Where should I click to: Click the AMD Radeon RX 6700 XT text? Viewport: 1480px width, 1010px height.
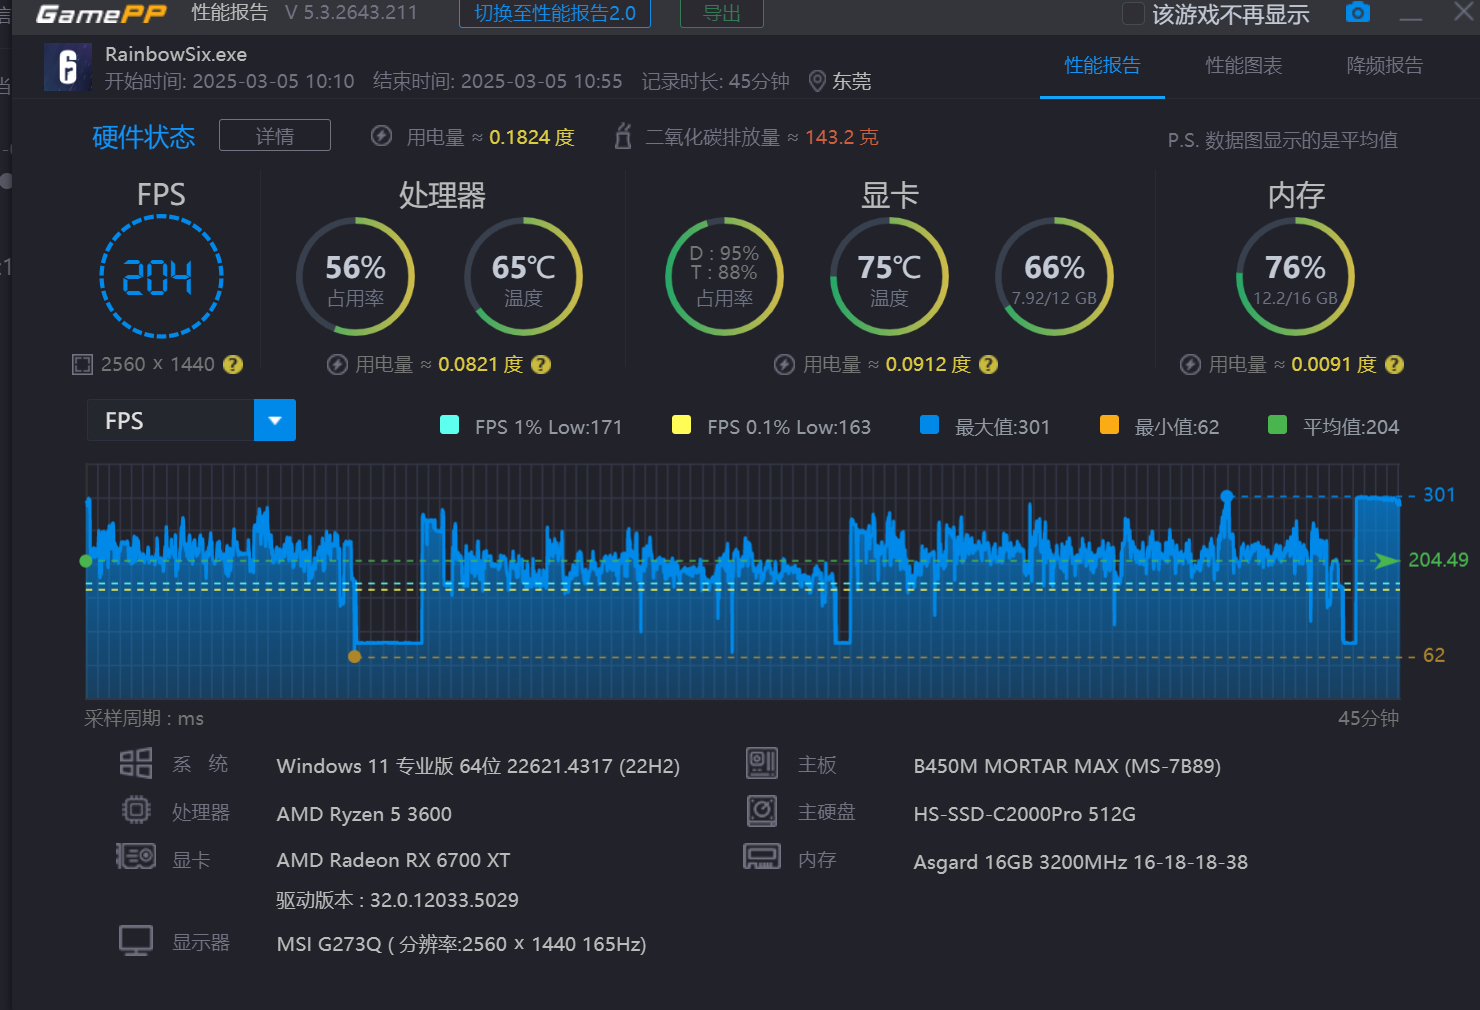pyautogui.click(x=393, y=860)
